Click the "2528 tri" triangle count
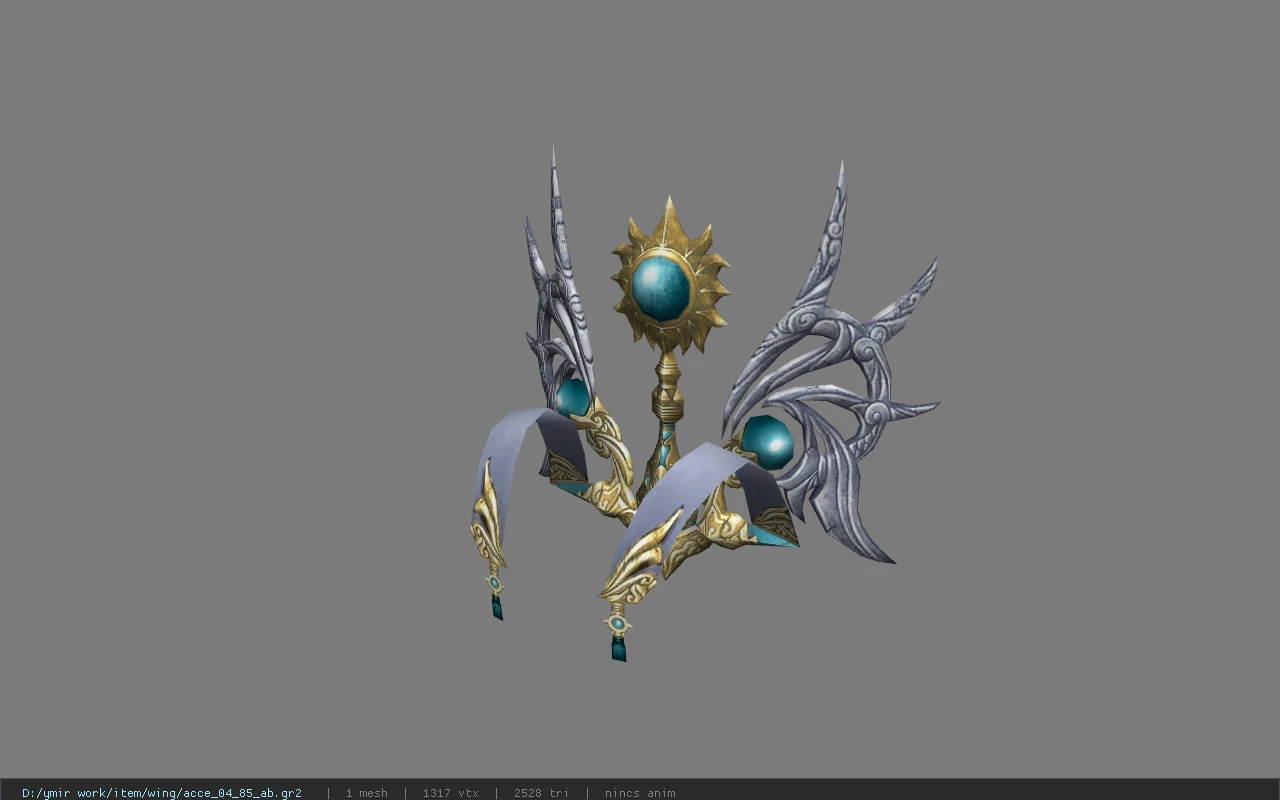 point(541,793)
